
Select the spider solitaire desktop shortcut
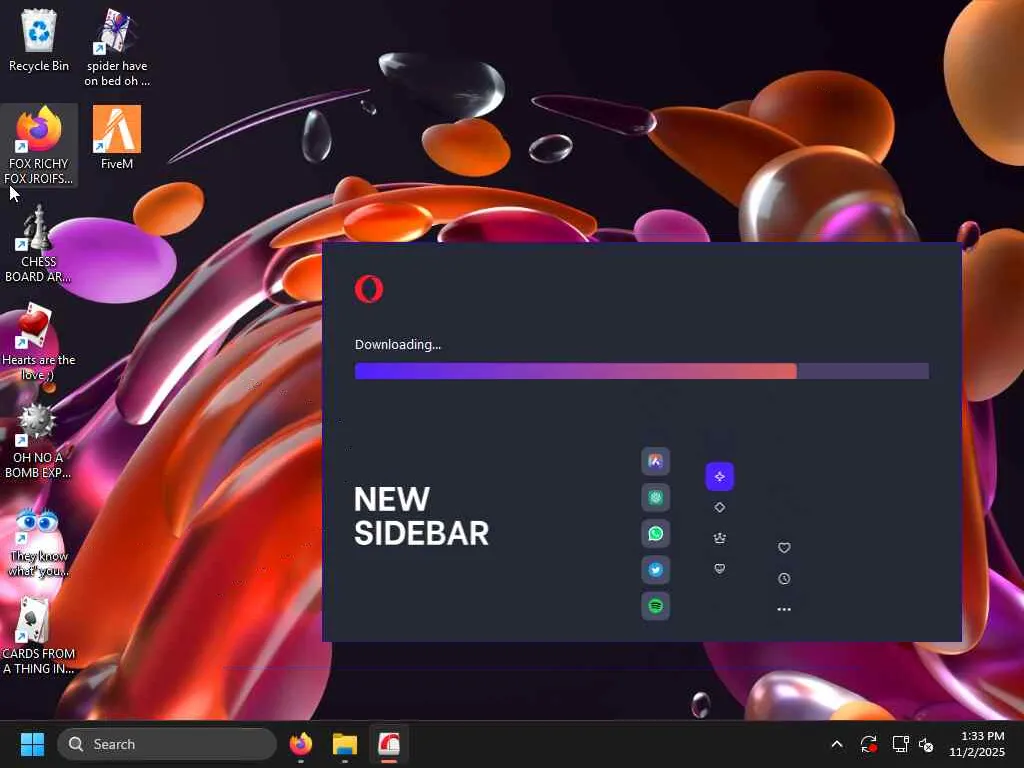(117, 47)
